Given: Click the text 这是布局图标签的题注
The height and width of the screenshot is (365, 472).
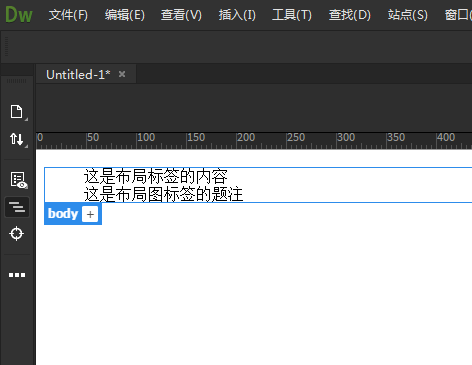Looking at the screenshot, I should pyautogui.click(x=163, y=194).
